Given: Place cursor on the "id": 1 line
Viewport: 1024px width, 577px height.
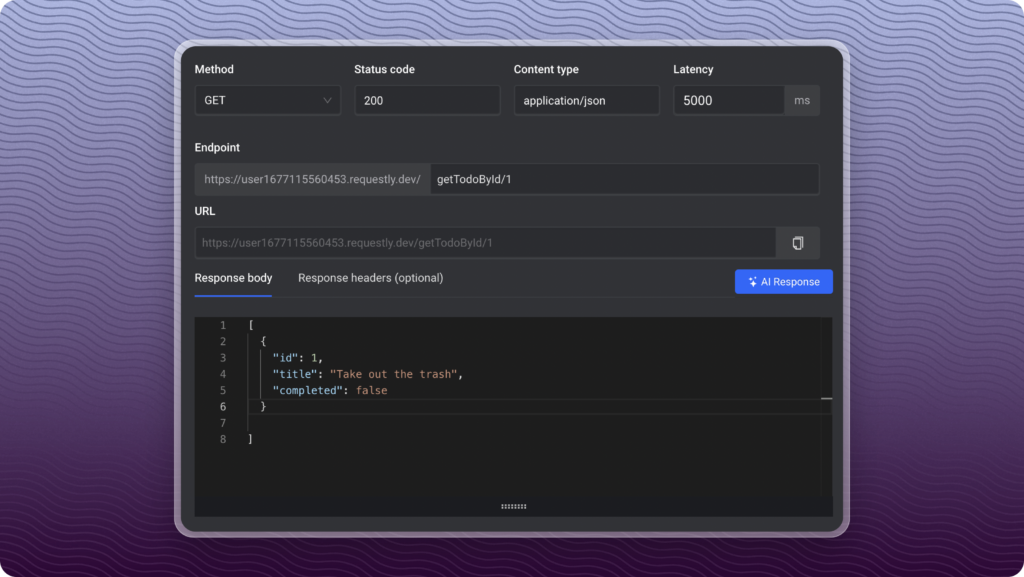Looking at the screenshot, I should (298, 358).
